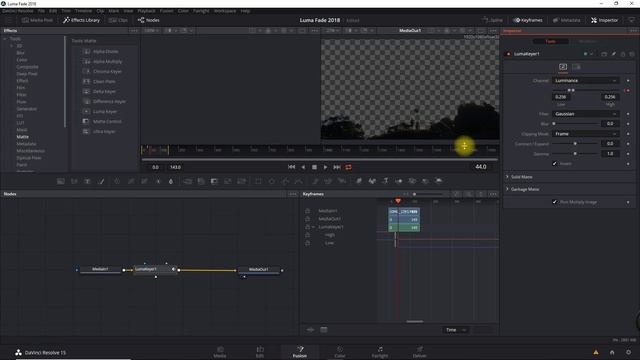Add a Background node from the toolbar
The width and height of the screenshot is (640, 360).
(x=61, y=181)
